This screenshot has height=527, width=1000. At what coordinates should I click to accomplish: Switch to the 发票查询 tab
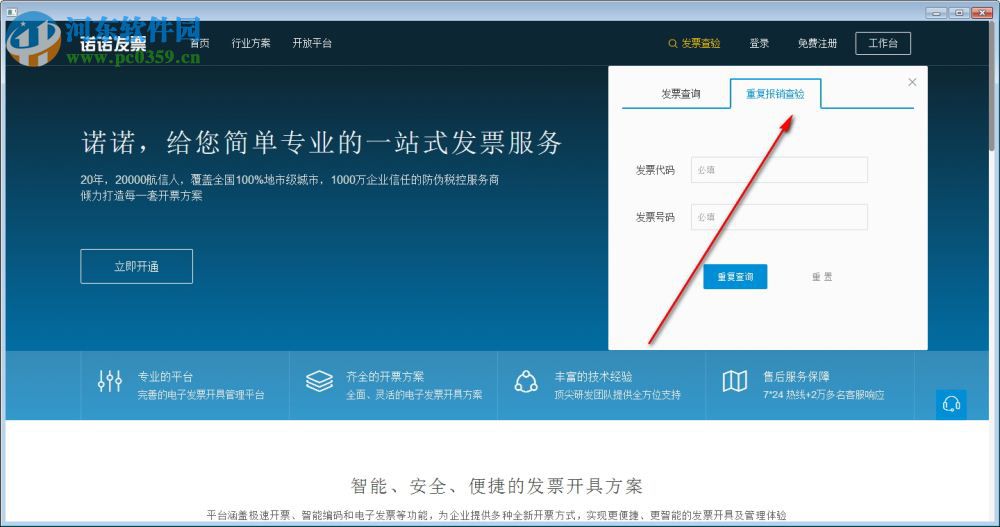click(680, 94)
